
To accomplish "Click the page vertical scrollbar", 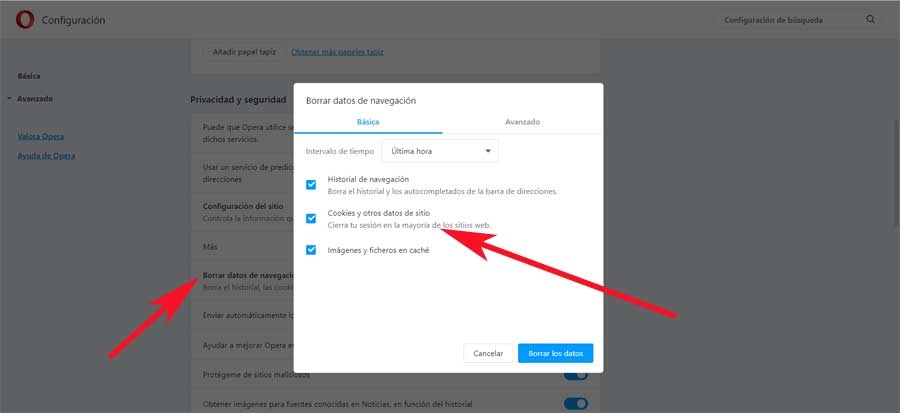I will click(x=896, y=172).
